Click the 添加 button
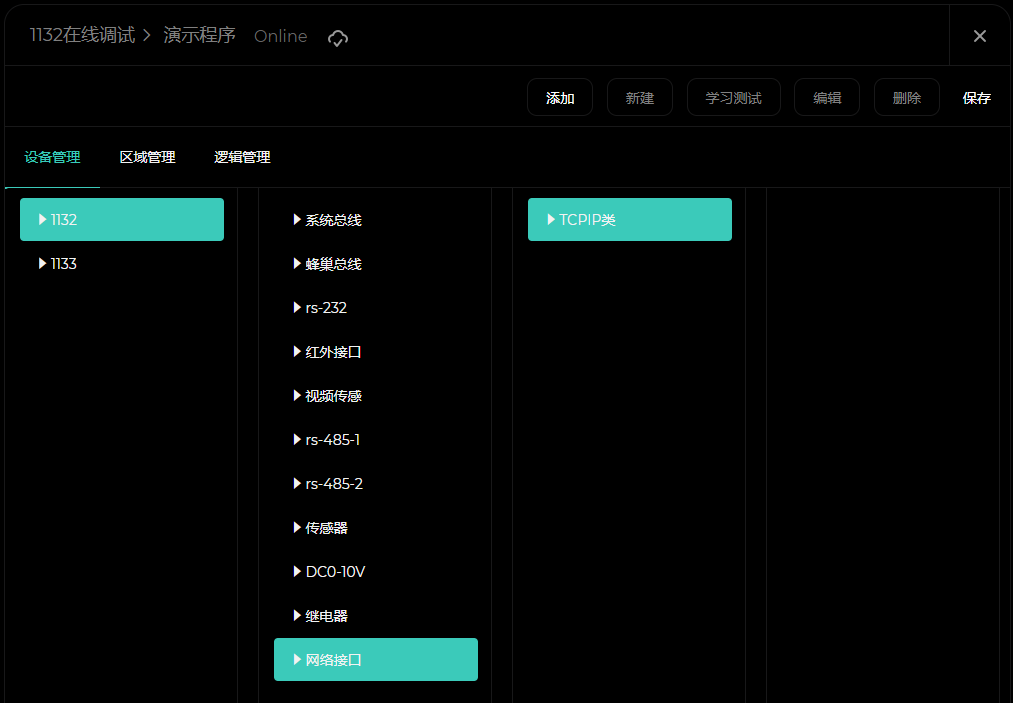1013x703 pixels. click(x=559, y=98)
